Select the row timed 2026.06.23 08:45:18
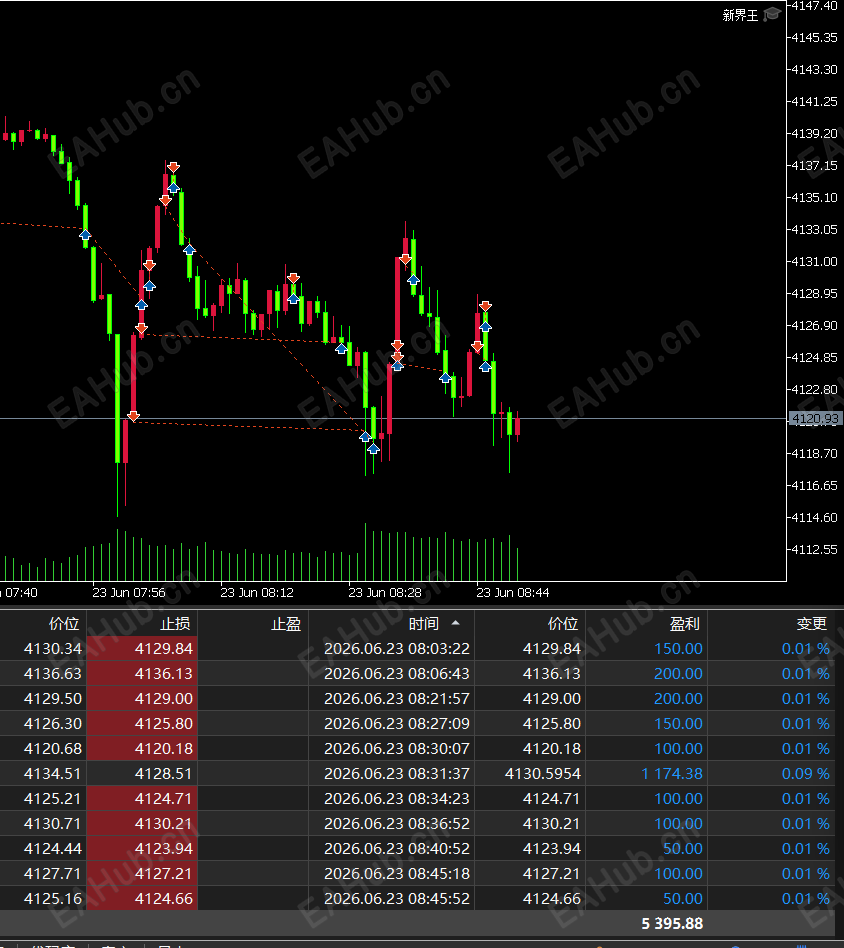Image resolution: width=844 pixels, height=948 pixels. (x=417, y=874)
